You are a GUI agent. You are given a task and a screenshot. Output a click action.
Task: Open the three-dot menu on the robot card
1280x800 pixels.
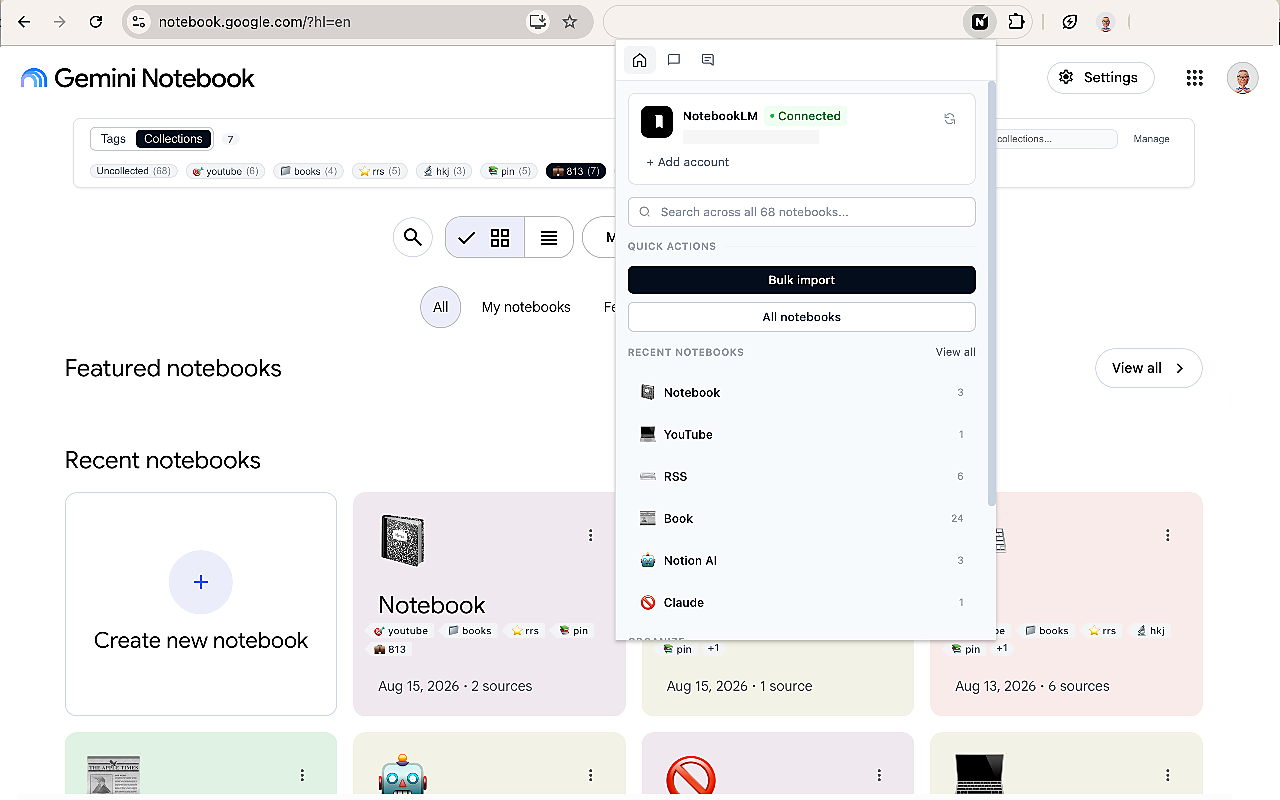[591, 775]
